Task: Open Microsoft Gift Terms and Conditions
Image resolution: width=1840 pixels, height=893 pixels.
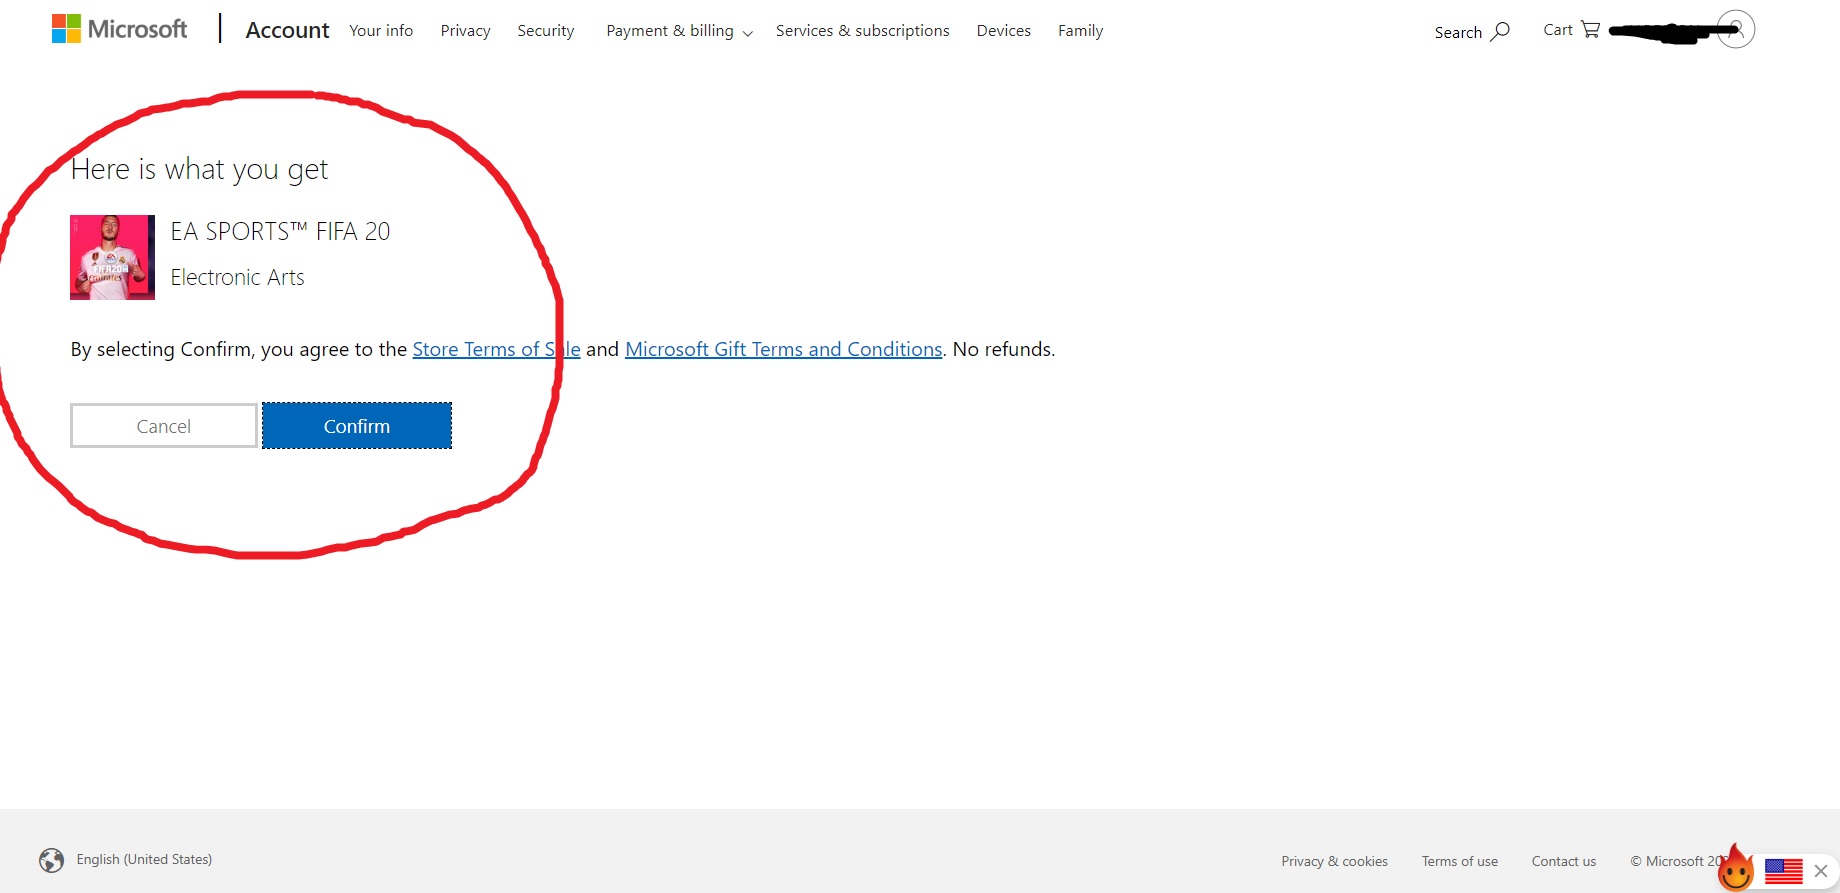Action: click(x=783, y=349)
